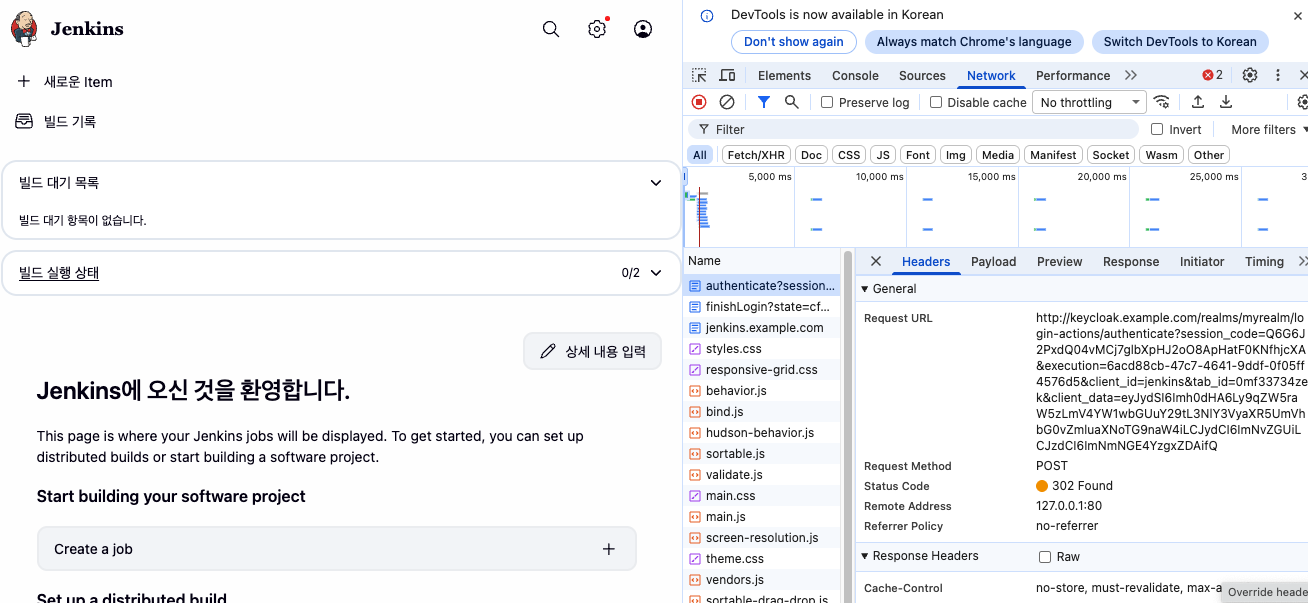Select finishLogin?state request row
This screenshot has width=1308, height=603.
762,307
